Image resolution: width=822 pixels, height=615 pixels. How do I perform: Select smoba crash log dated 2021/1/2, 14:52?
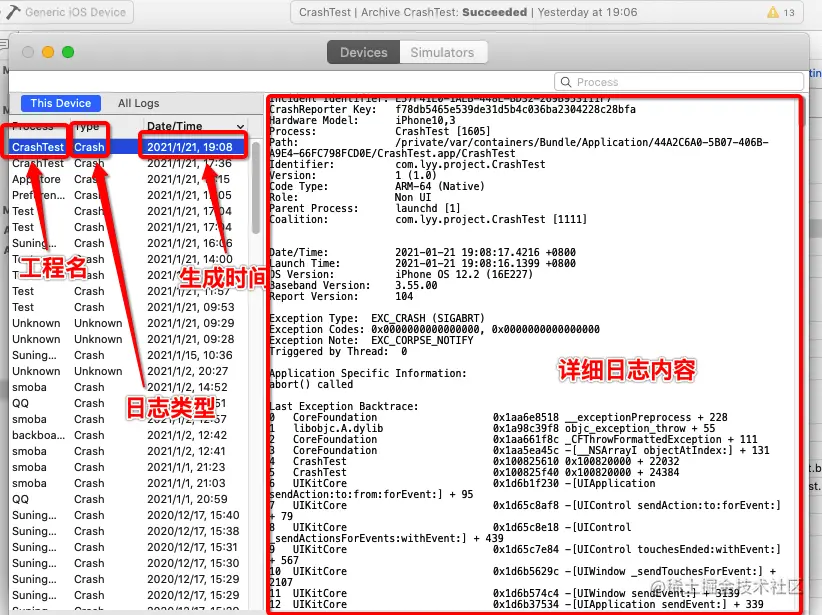[x=128, y=387]
